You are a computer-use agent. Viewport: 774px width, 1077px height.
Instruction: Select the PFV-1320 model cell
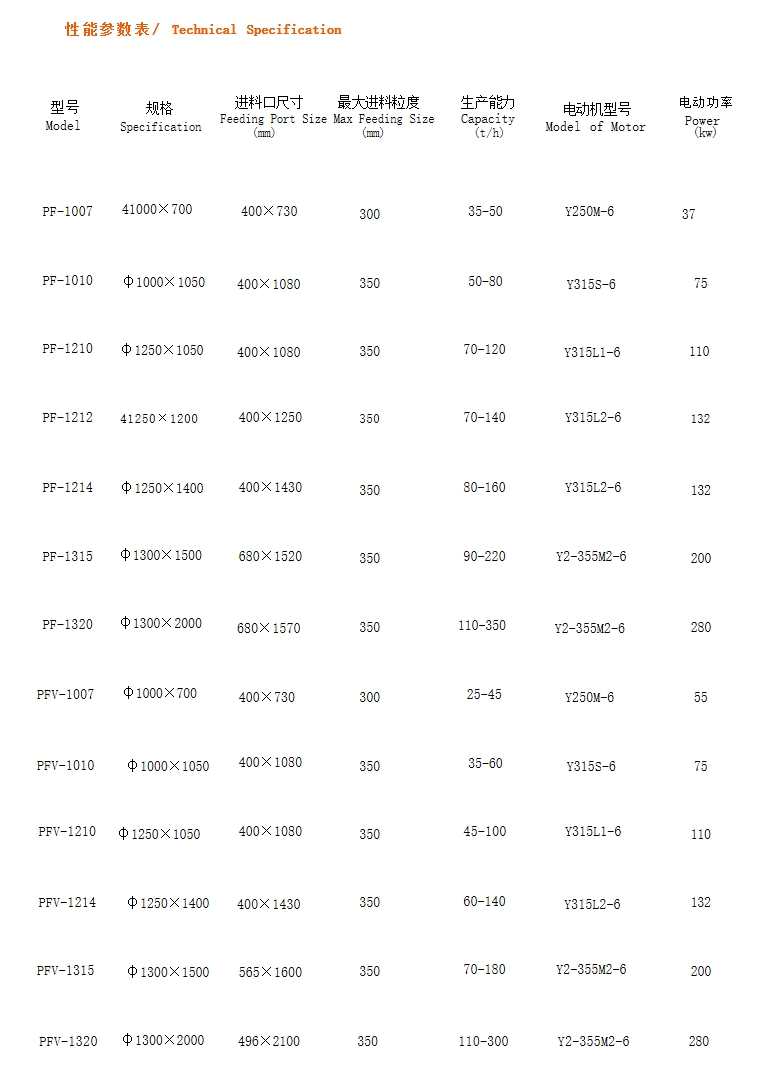point(68,1041)
